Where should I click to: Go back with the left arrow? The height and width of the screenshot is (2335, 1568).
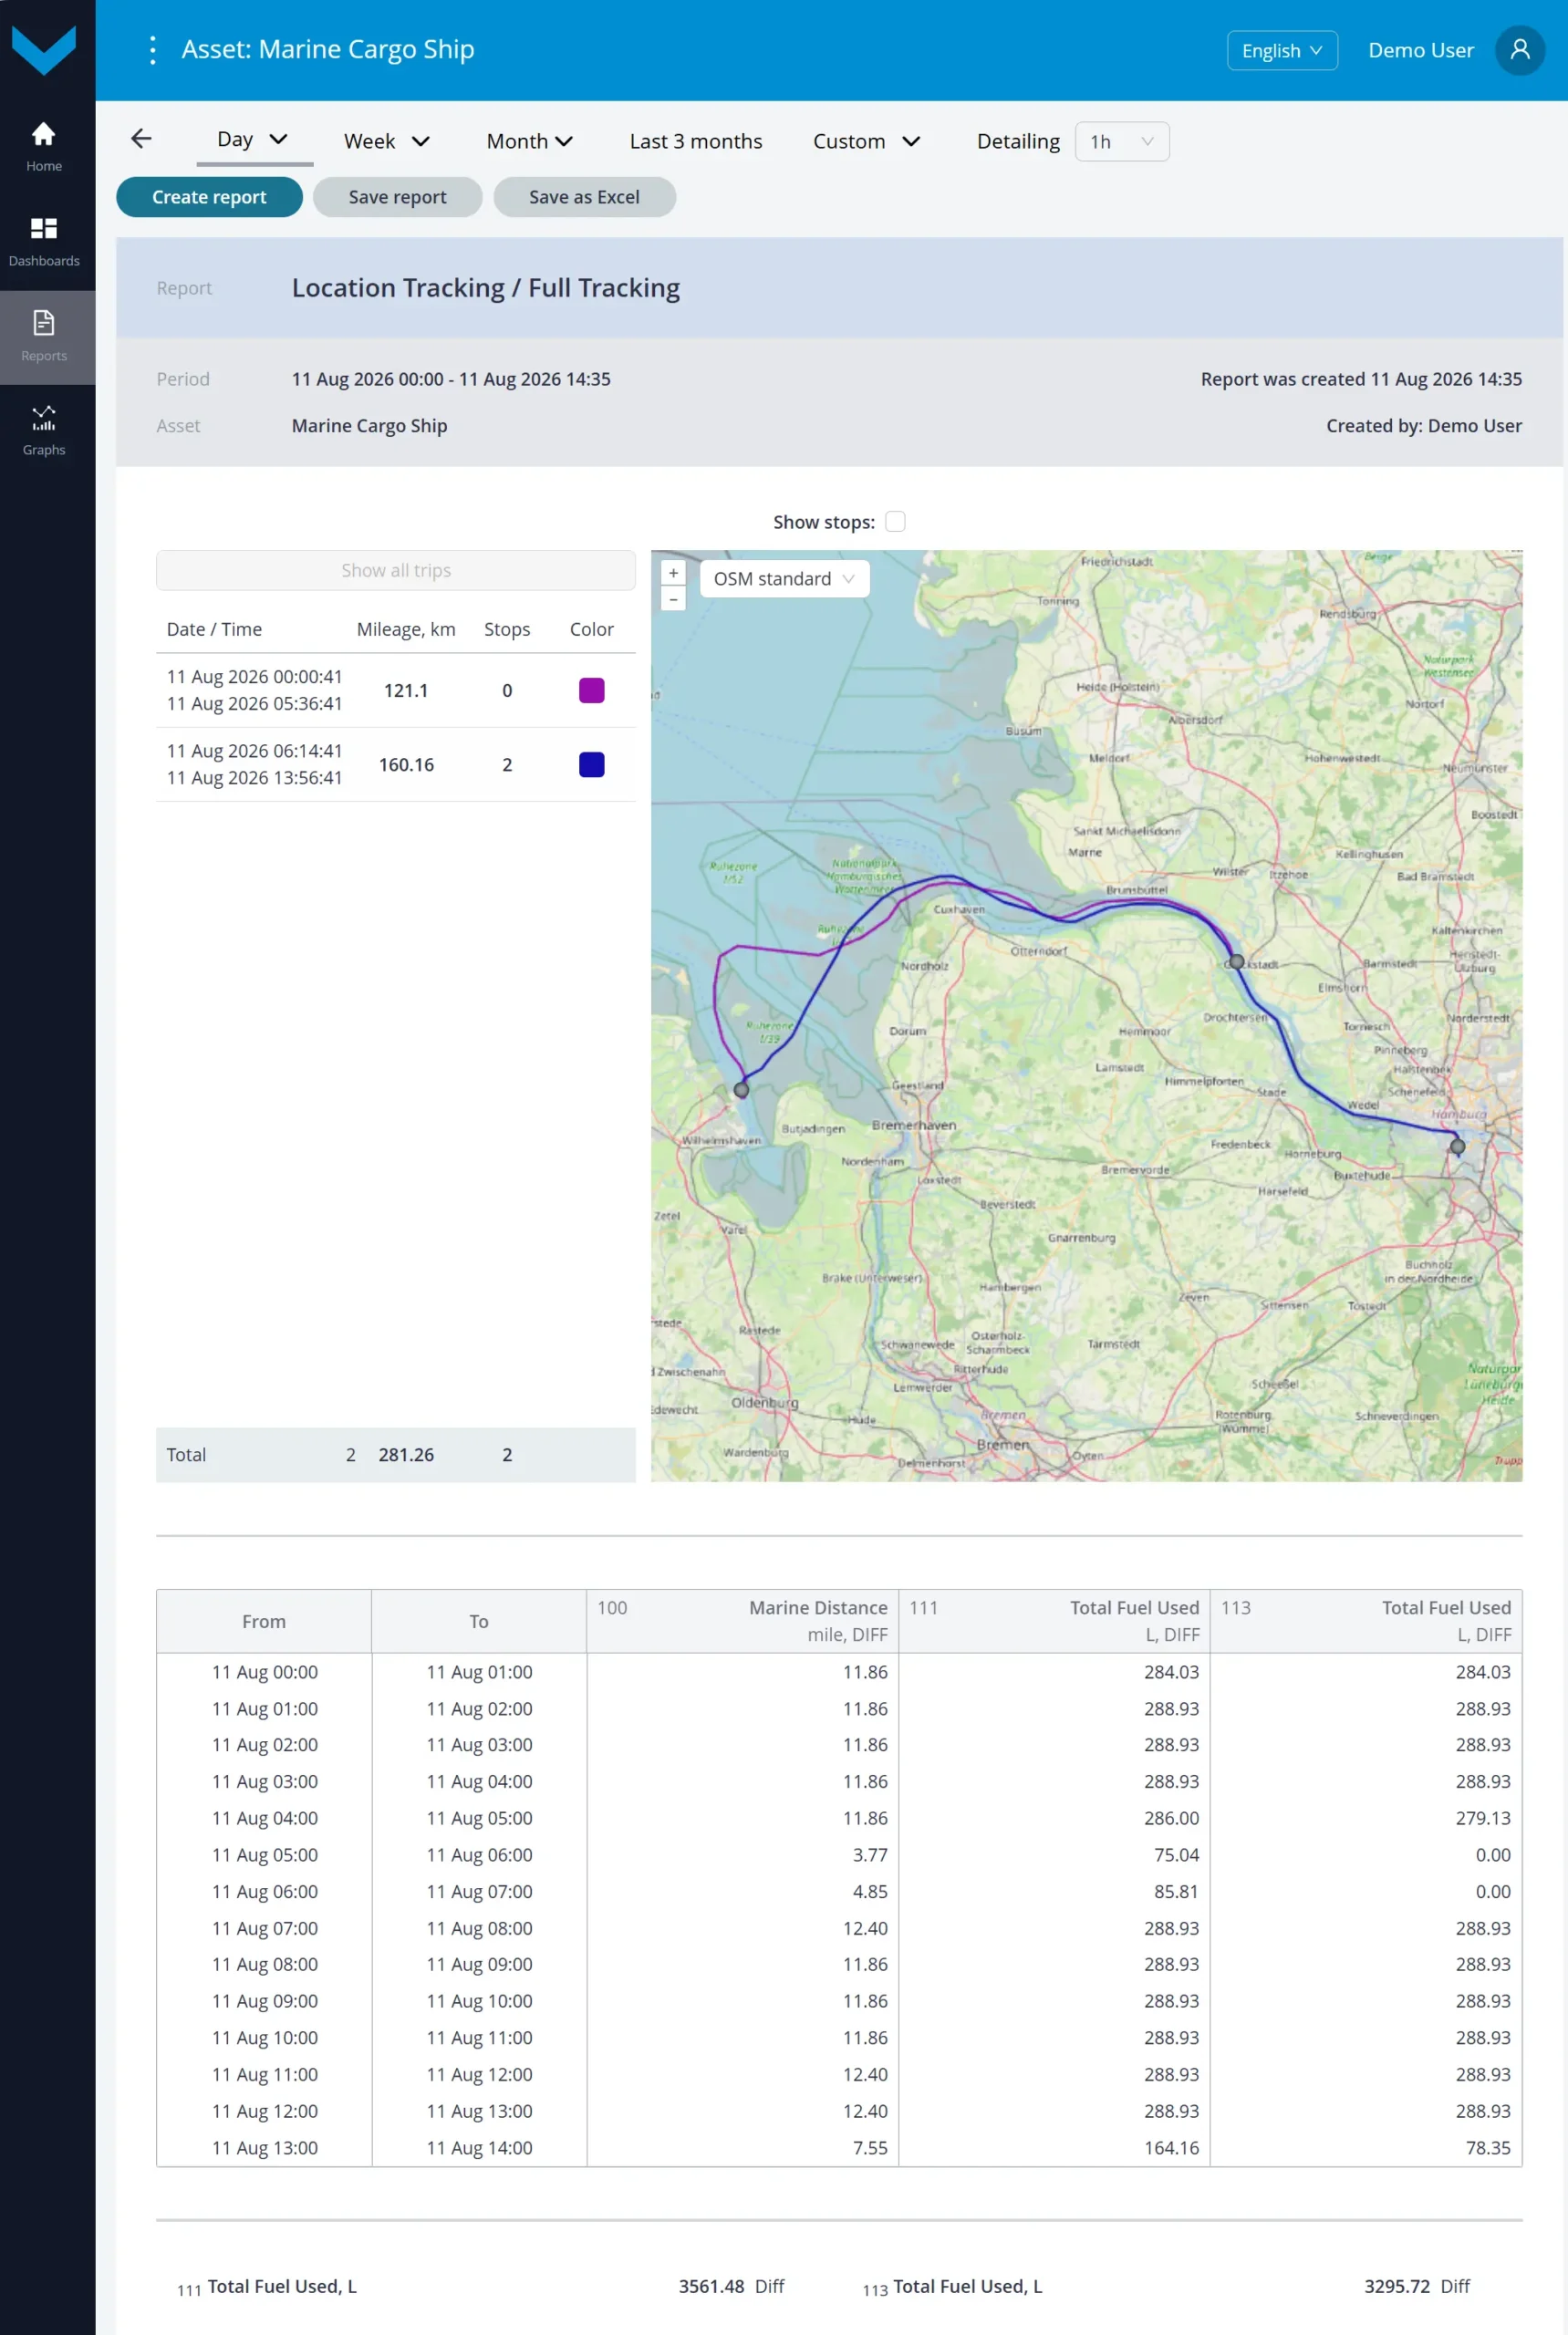pyautogui.click(x=141, y=139)
